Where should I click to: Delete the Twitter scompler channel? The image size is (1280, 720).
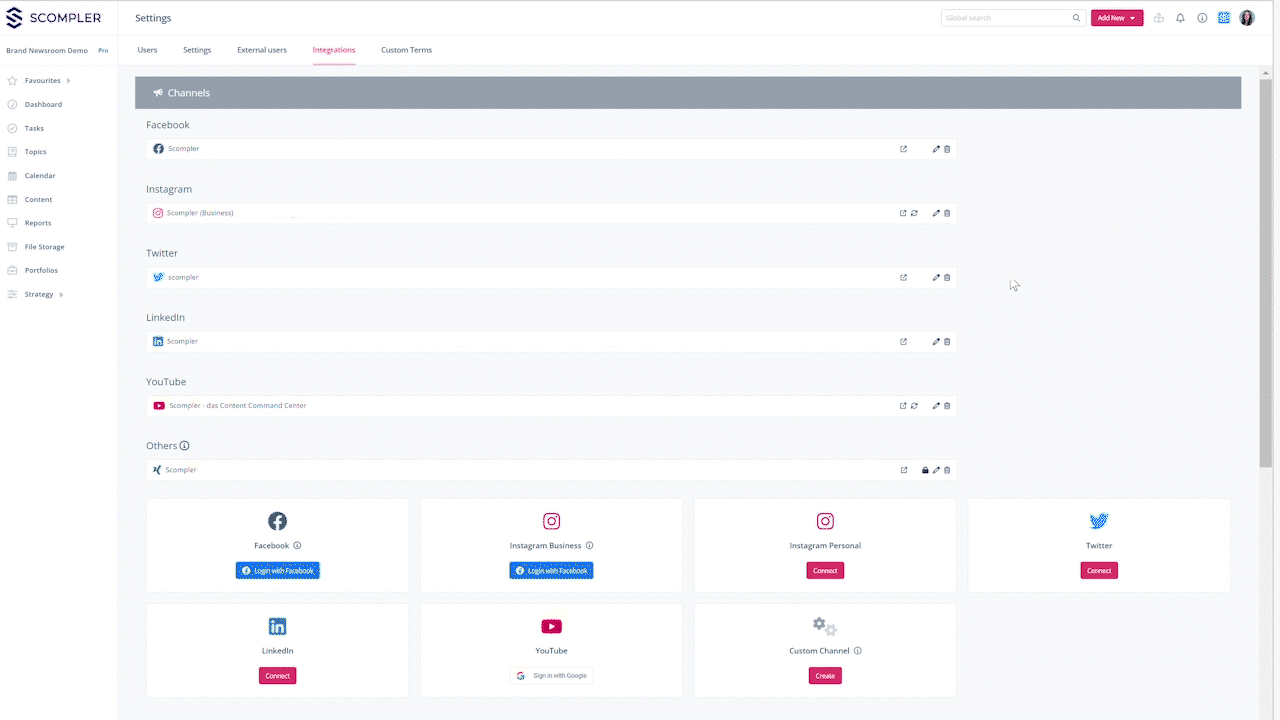(947, 277)
